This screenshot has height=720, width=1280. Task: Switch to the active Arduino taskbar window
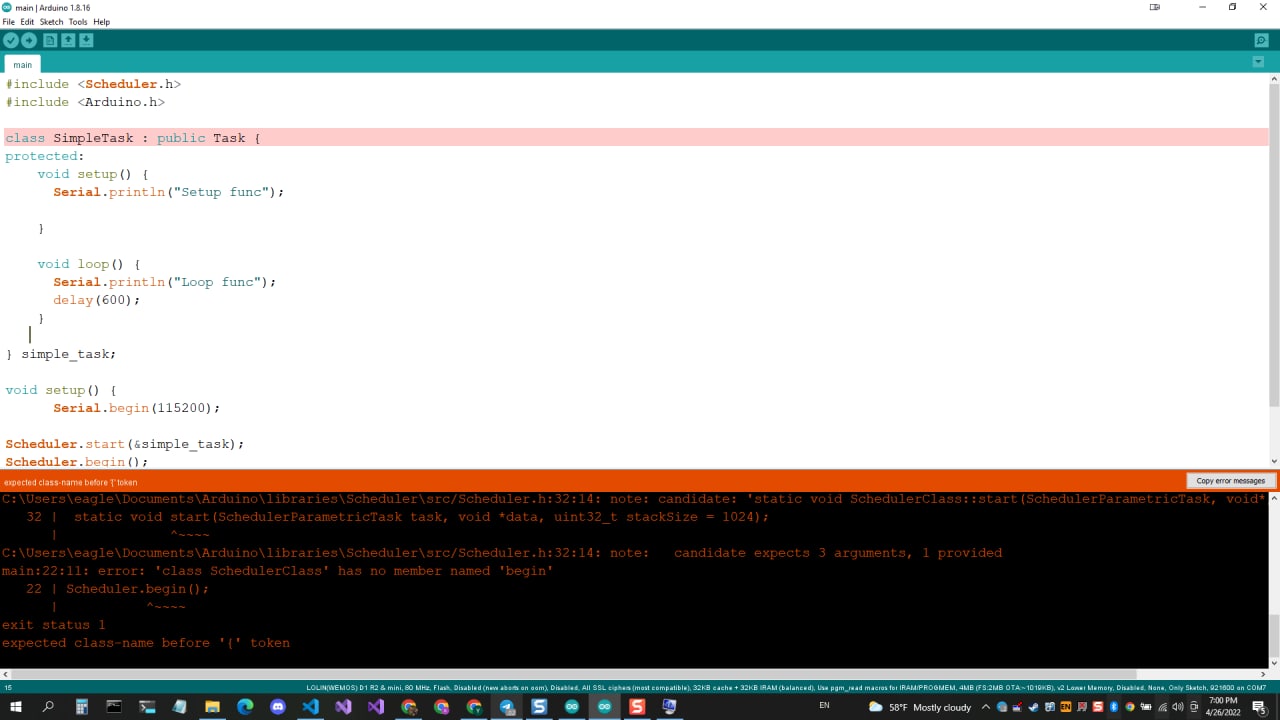(604, 707)
